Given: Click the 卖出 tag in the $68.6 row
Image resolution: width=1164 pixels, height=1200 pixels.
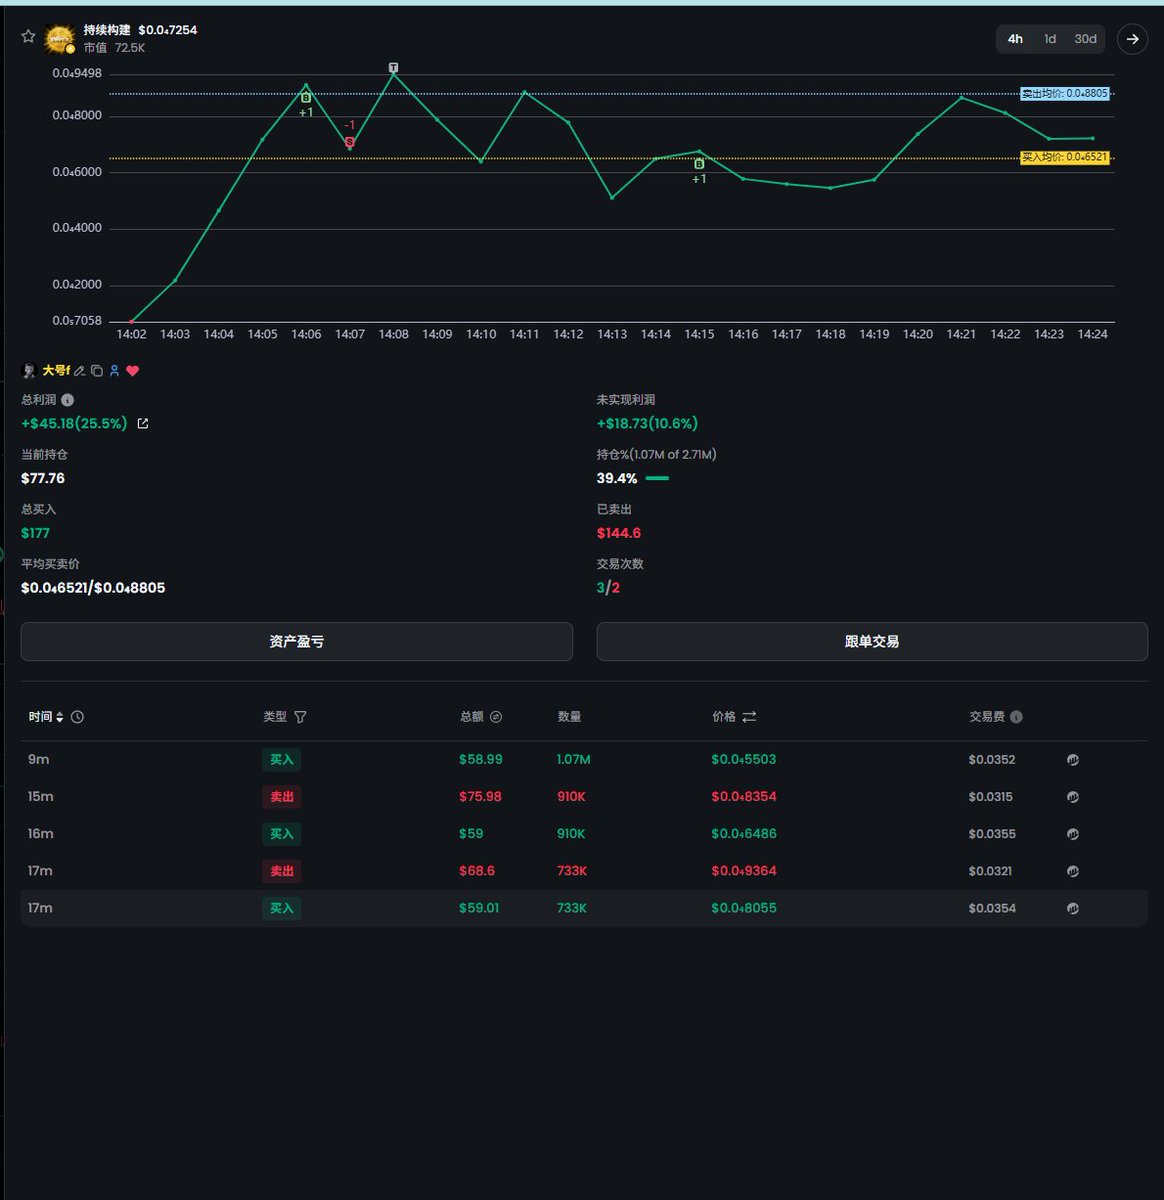Looking at the screenshot, I should (282, 871).
